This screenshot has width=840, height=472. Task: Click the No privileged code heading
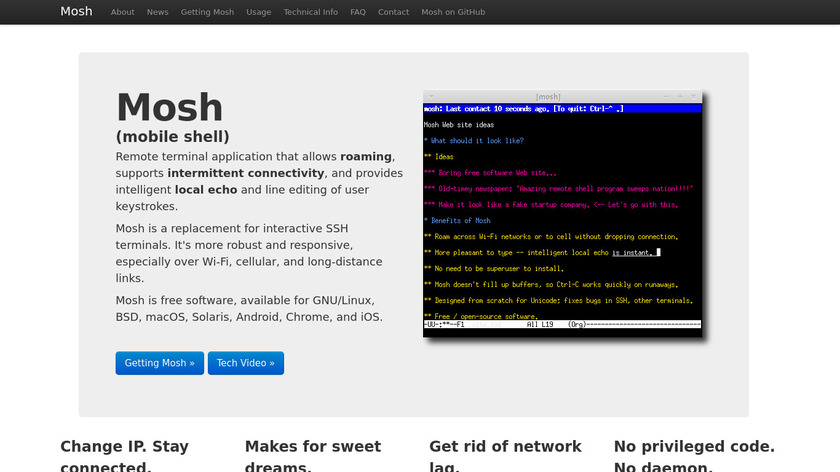tap(694, 455)
